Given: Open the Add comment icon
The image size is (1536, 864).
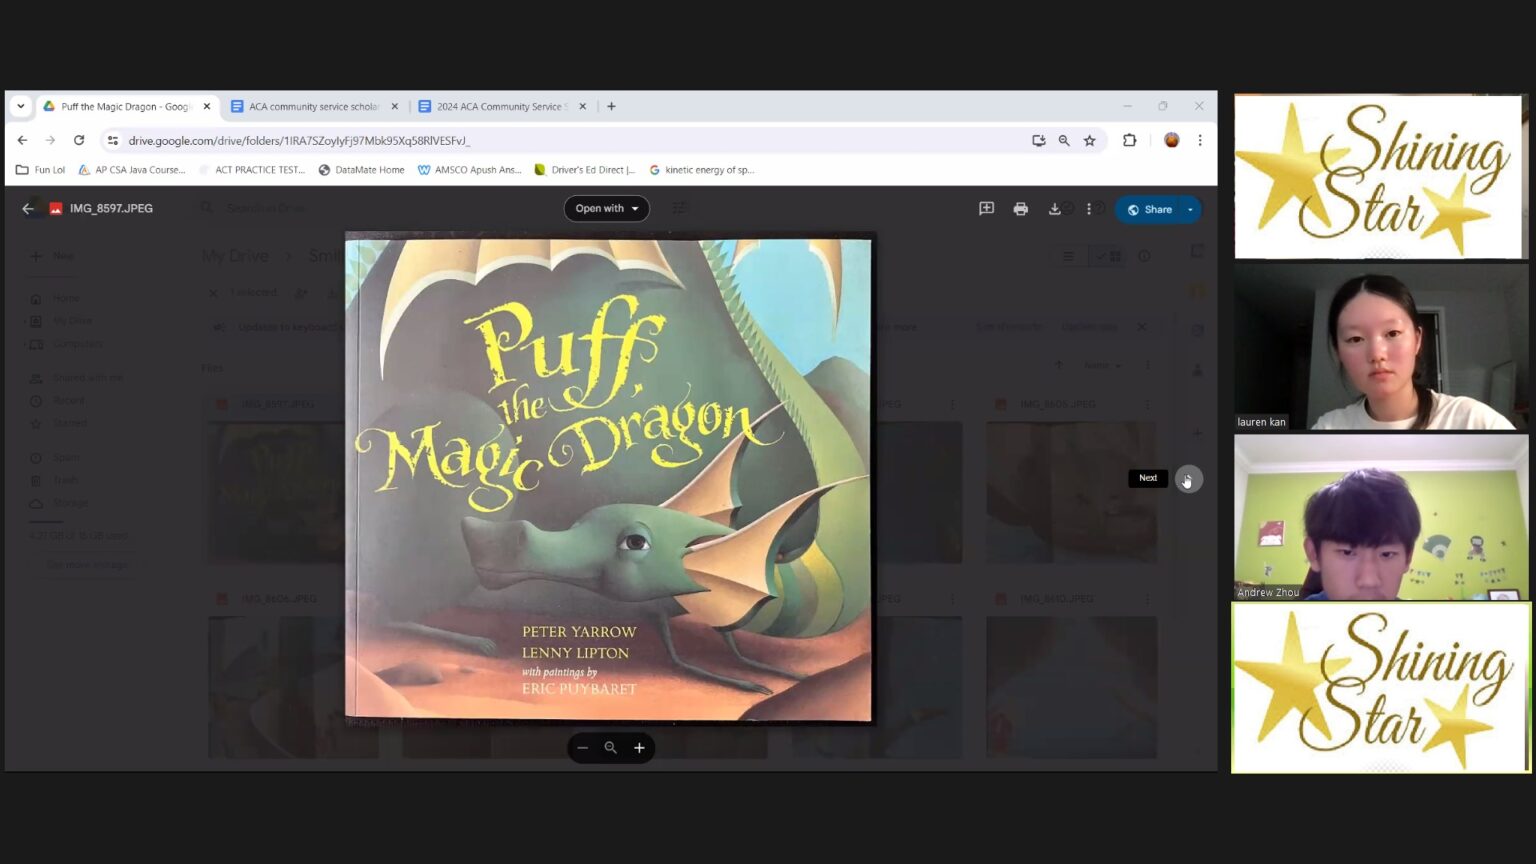Looking at the screenshot, I should (x=986, y=209).
